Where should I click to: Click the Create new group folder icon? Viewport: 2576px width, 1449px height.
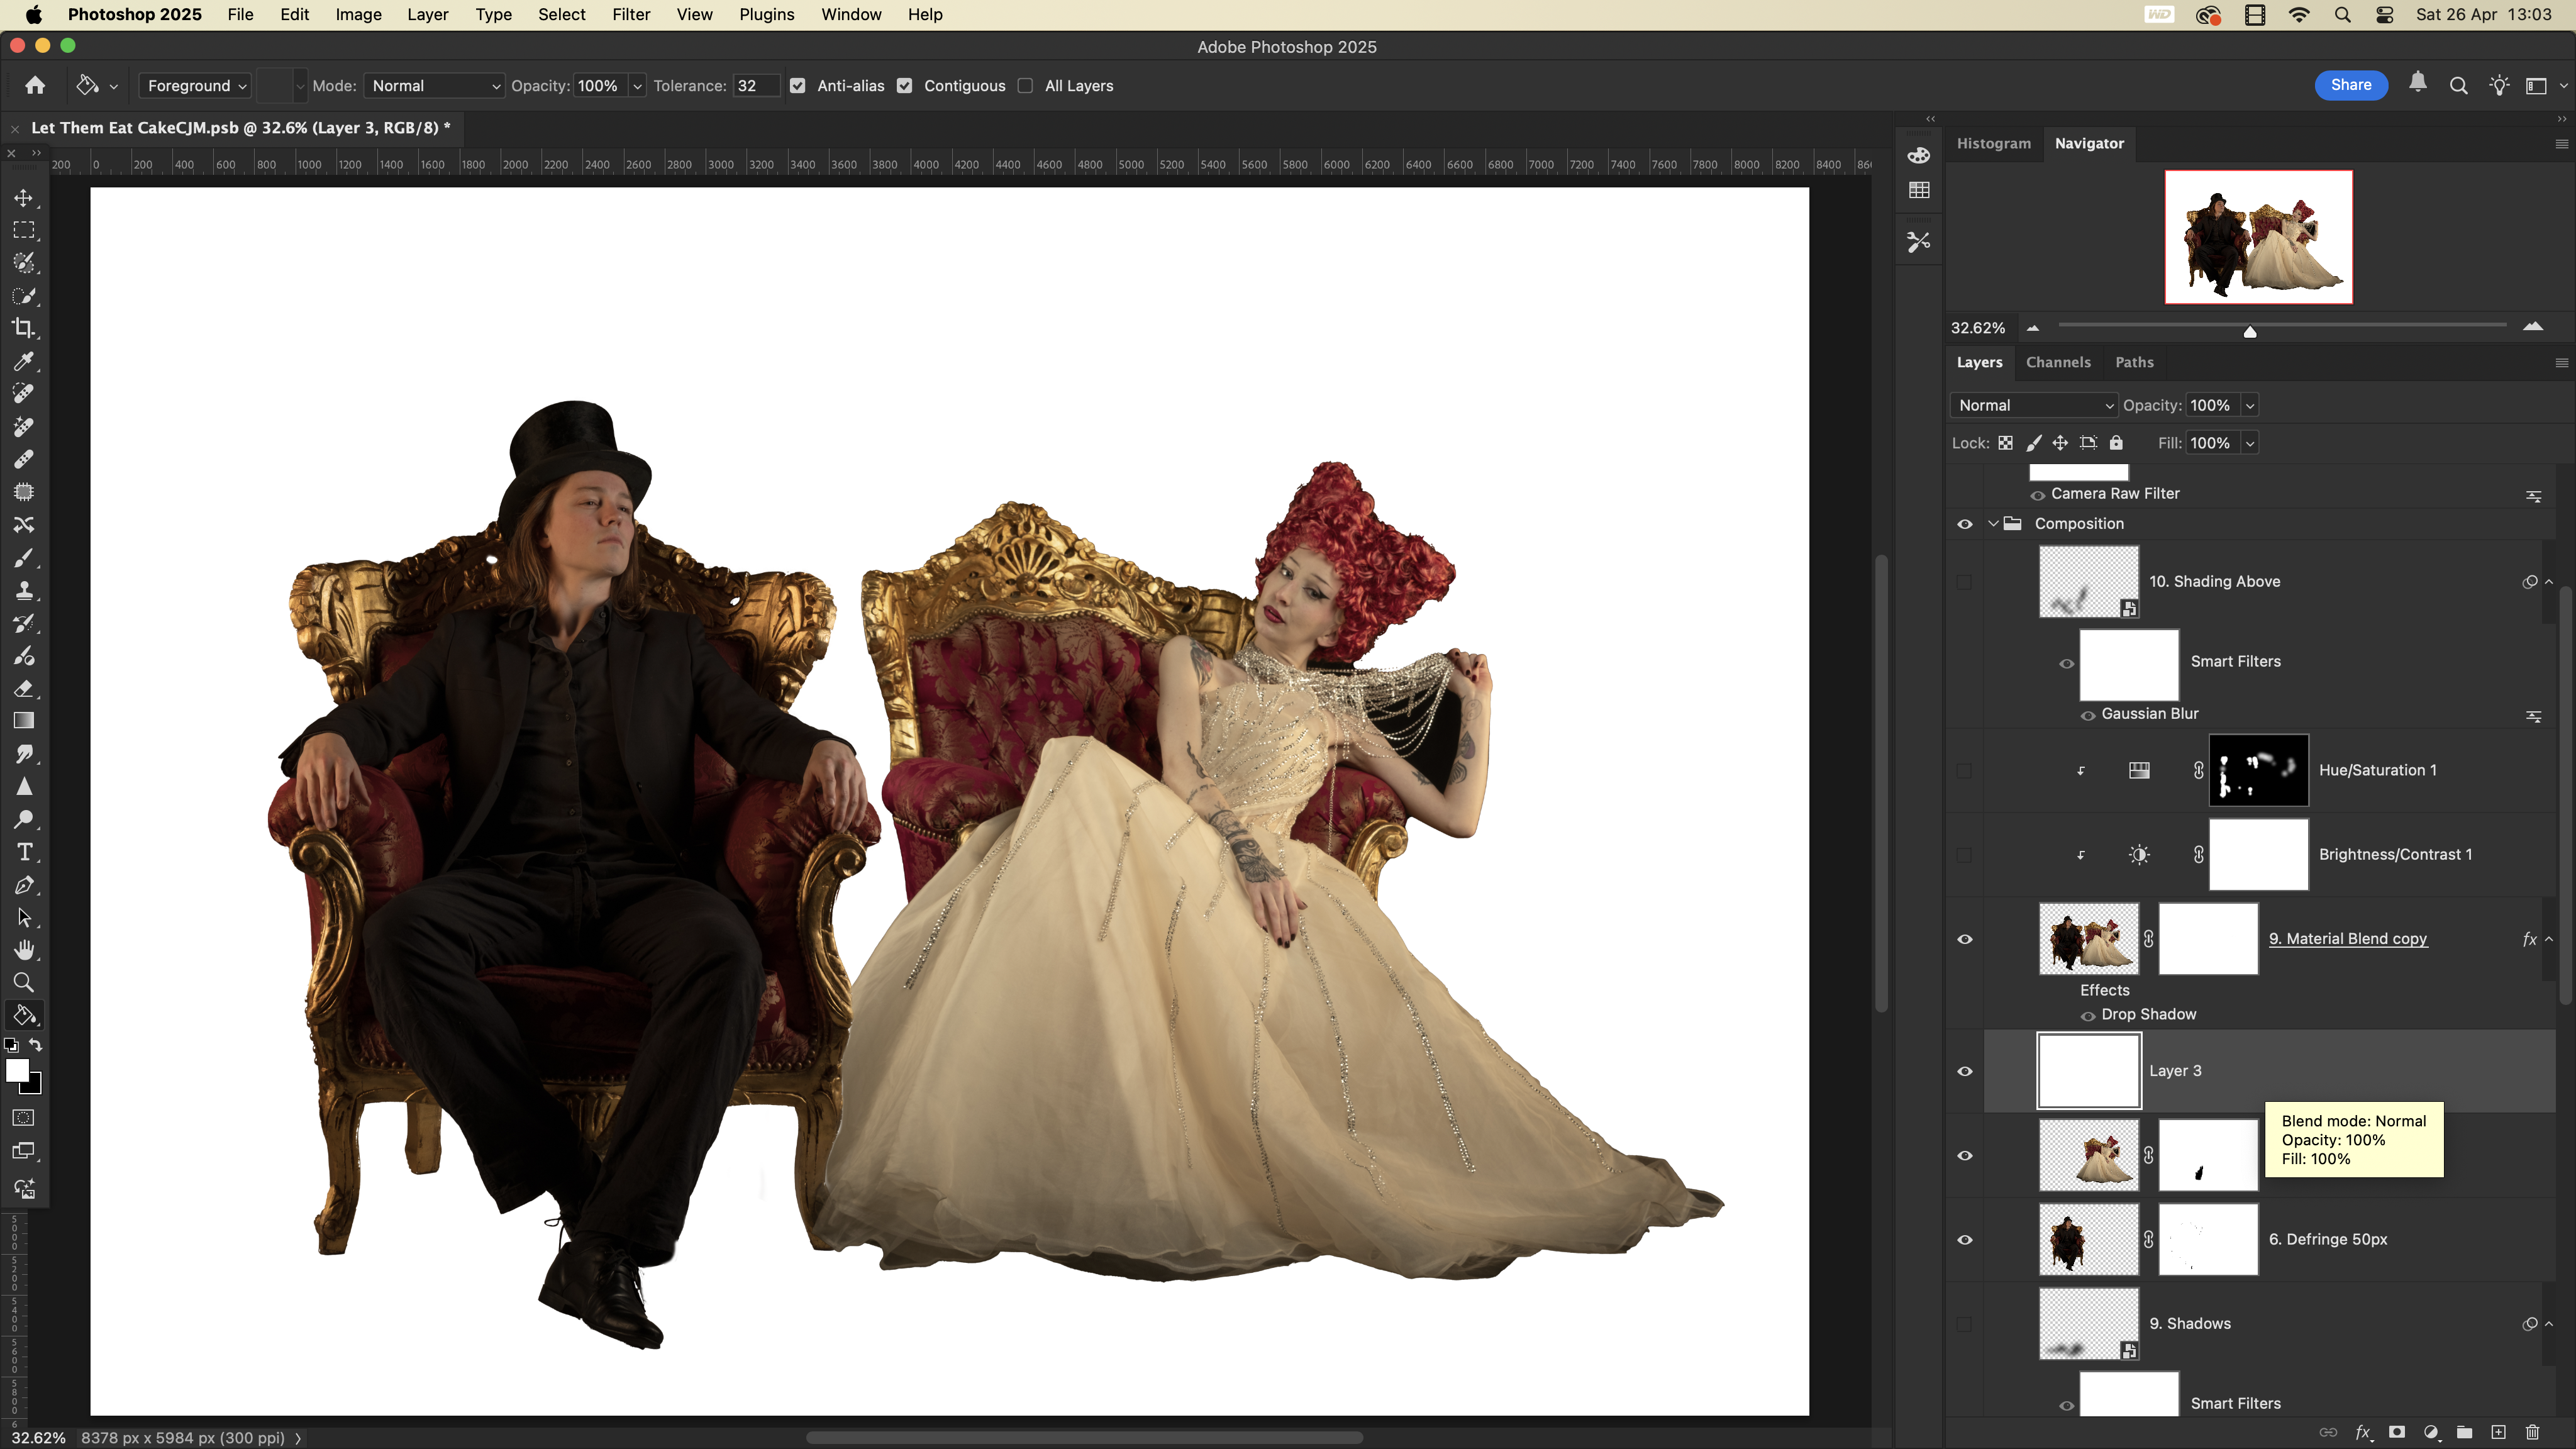(2464, 1432)
